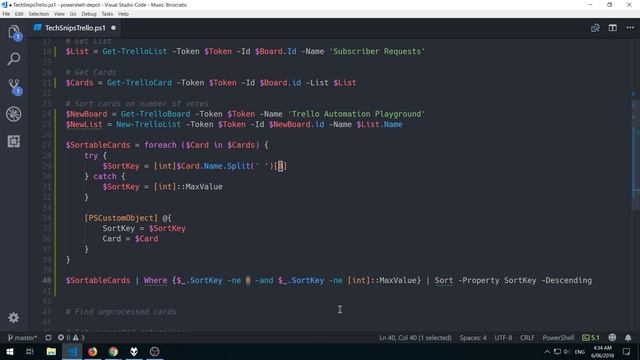Click the Synchronize Changes icon in status bar

point(48,338)
